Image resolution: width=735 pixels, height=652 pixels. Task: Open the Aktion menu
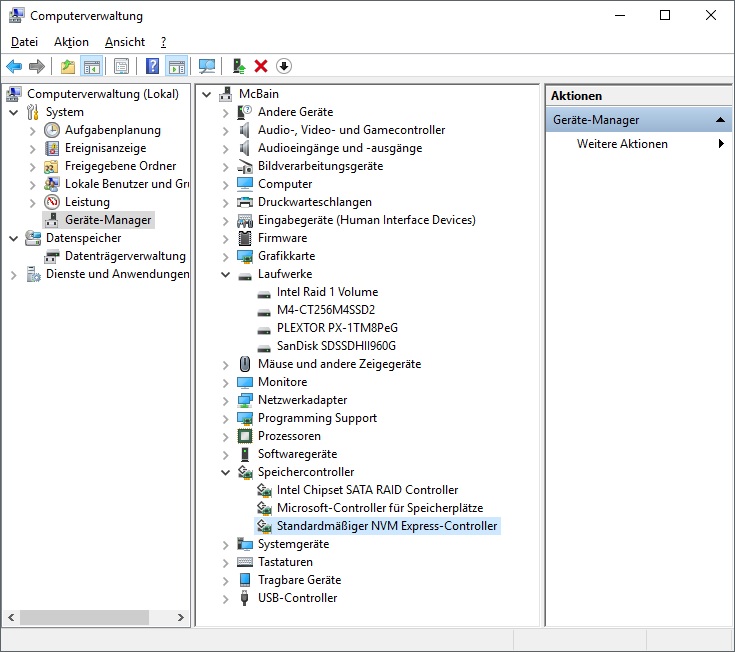[71, 42]
